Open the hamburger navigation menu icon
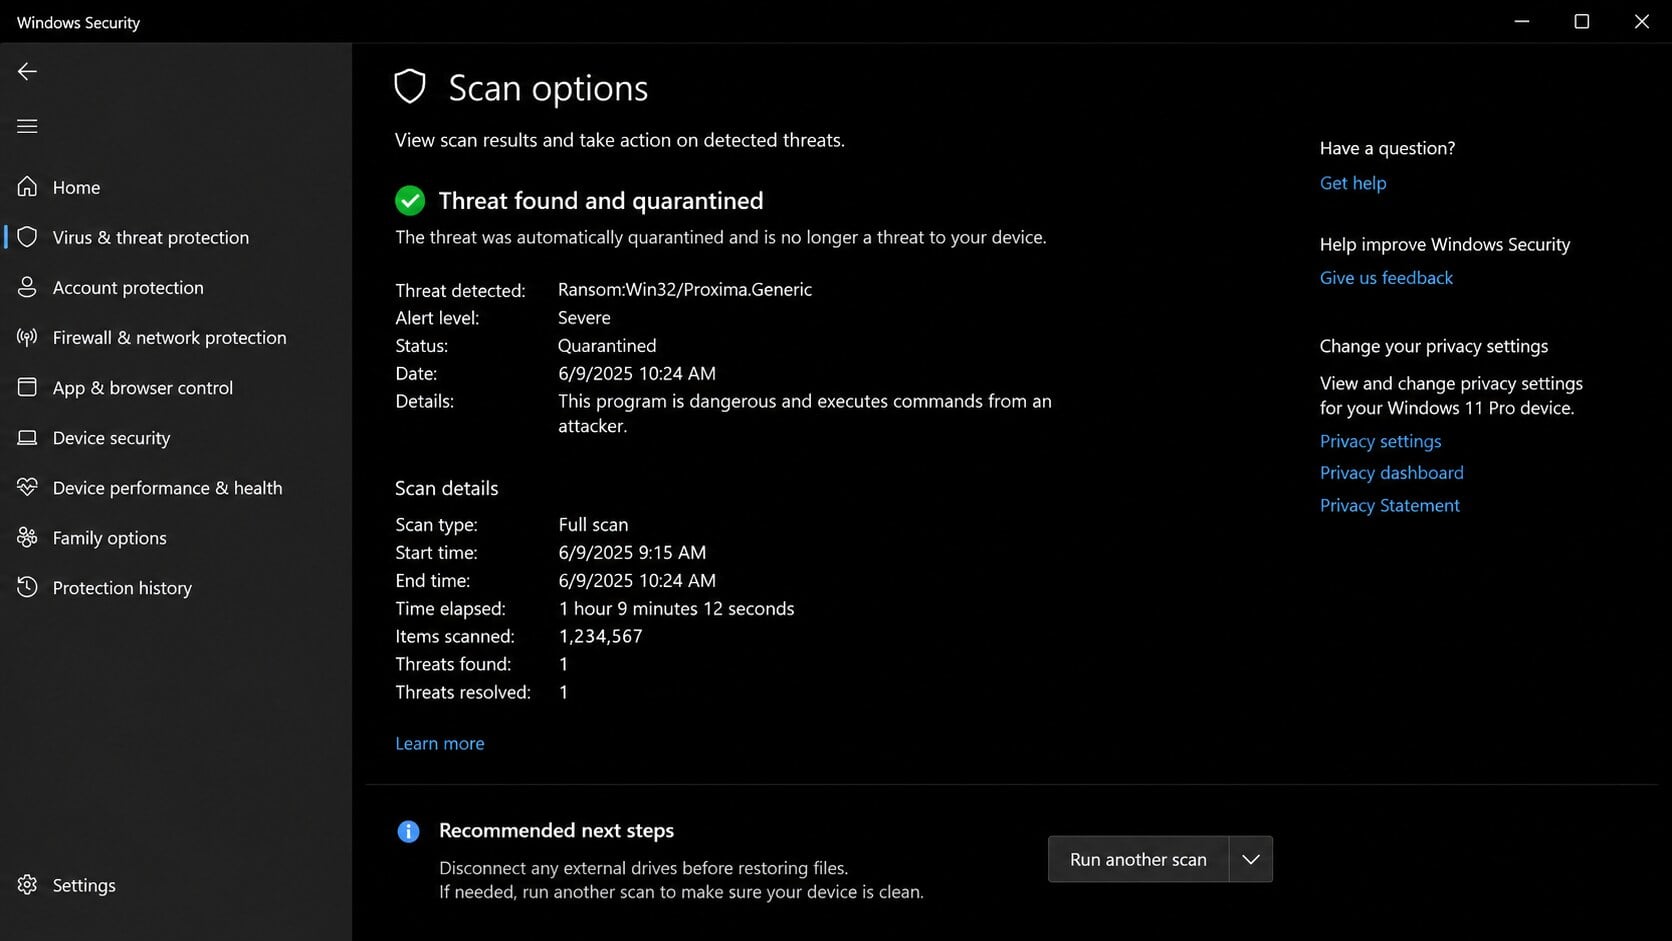The height and width of the screenshot is (941, 1672). point(27,126)
